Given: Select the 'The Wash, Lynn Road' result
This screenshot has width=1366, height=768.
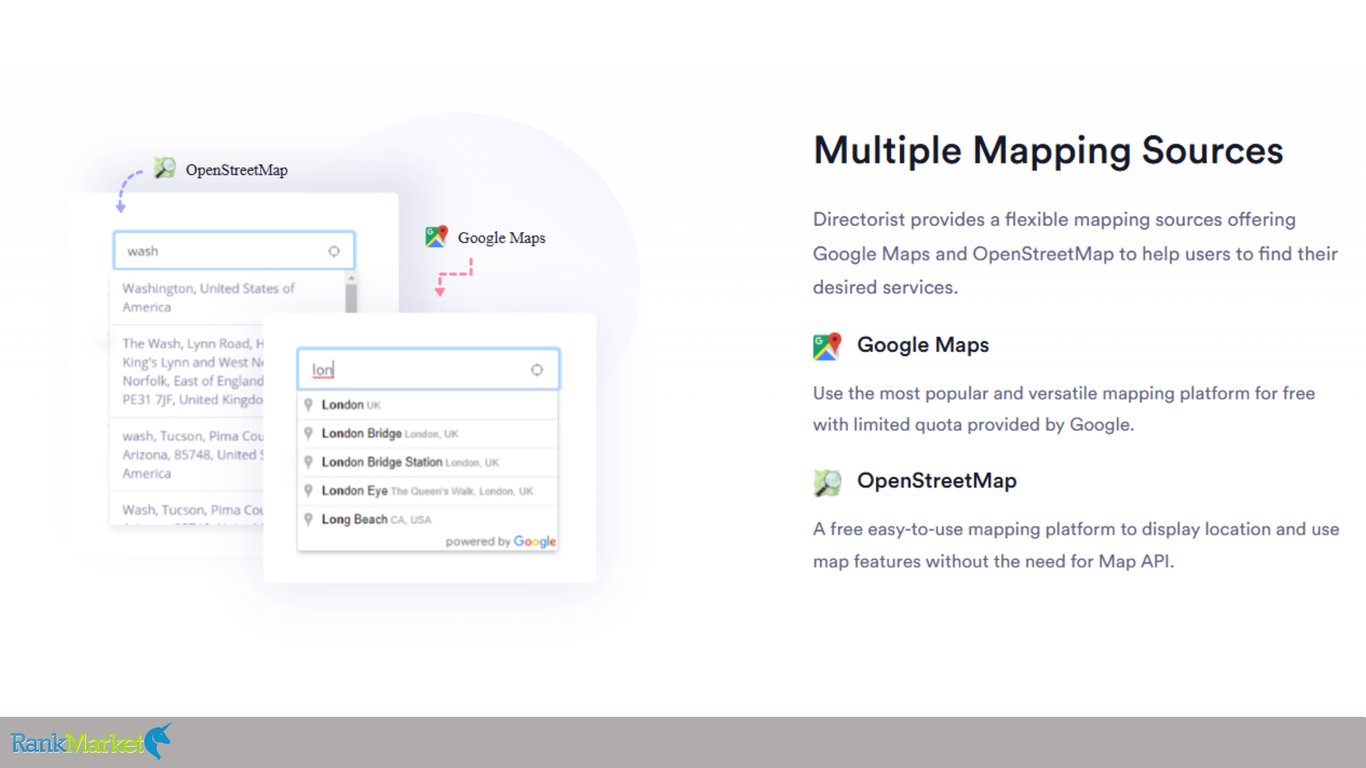Looking at the screenshot, I should pyautogui.click(x=187, y=371).
